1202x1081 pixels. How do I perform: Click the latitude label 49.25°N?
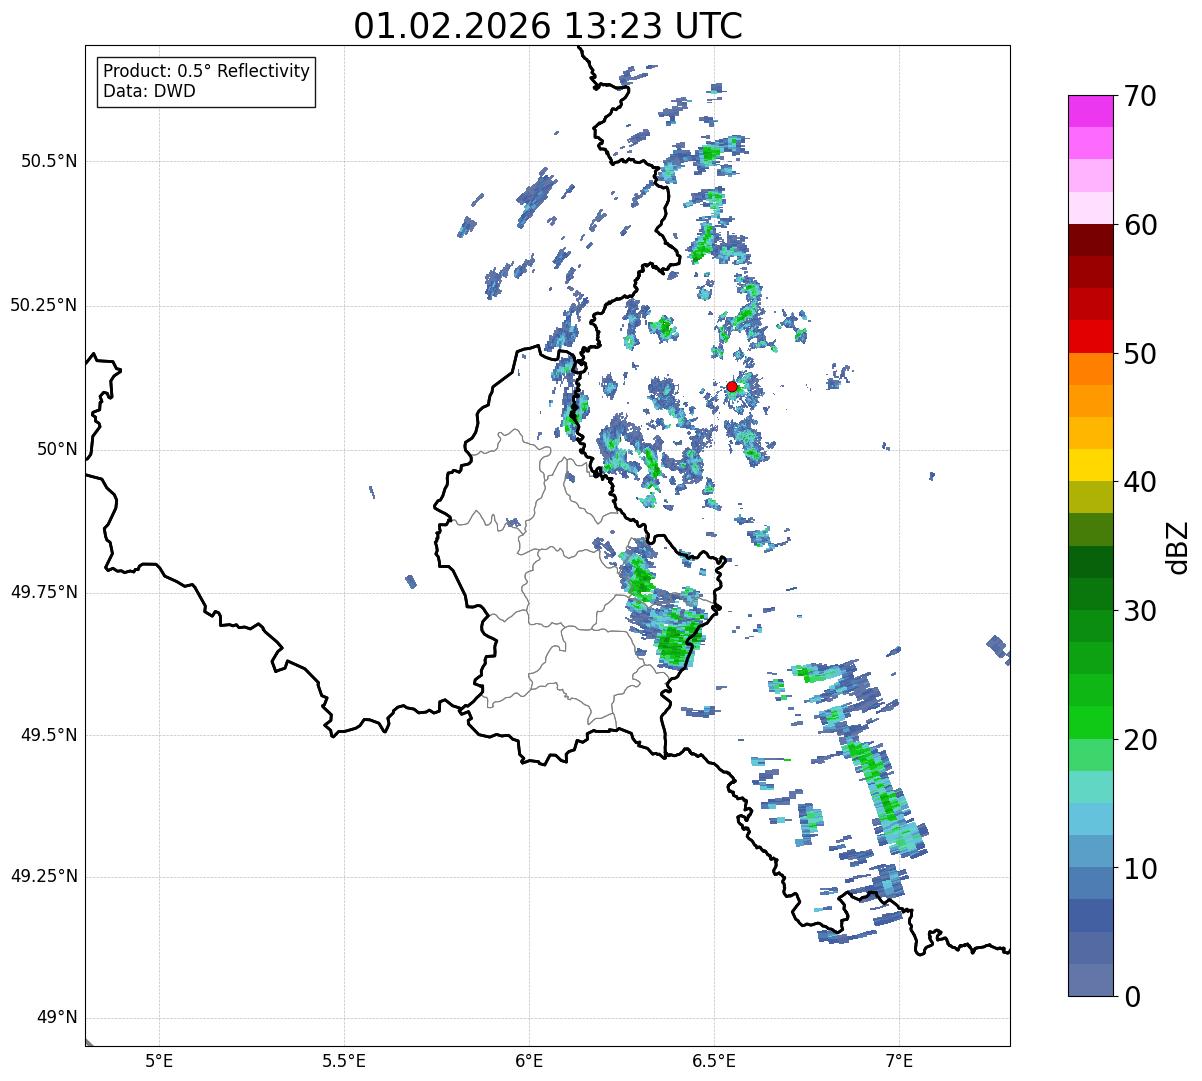[44, 877]
